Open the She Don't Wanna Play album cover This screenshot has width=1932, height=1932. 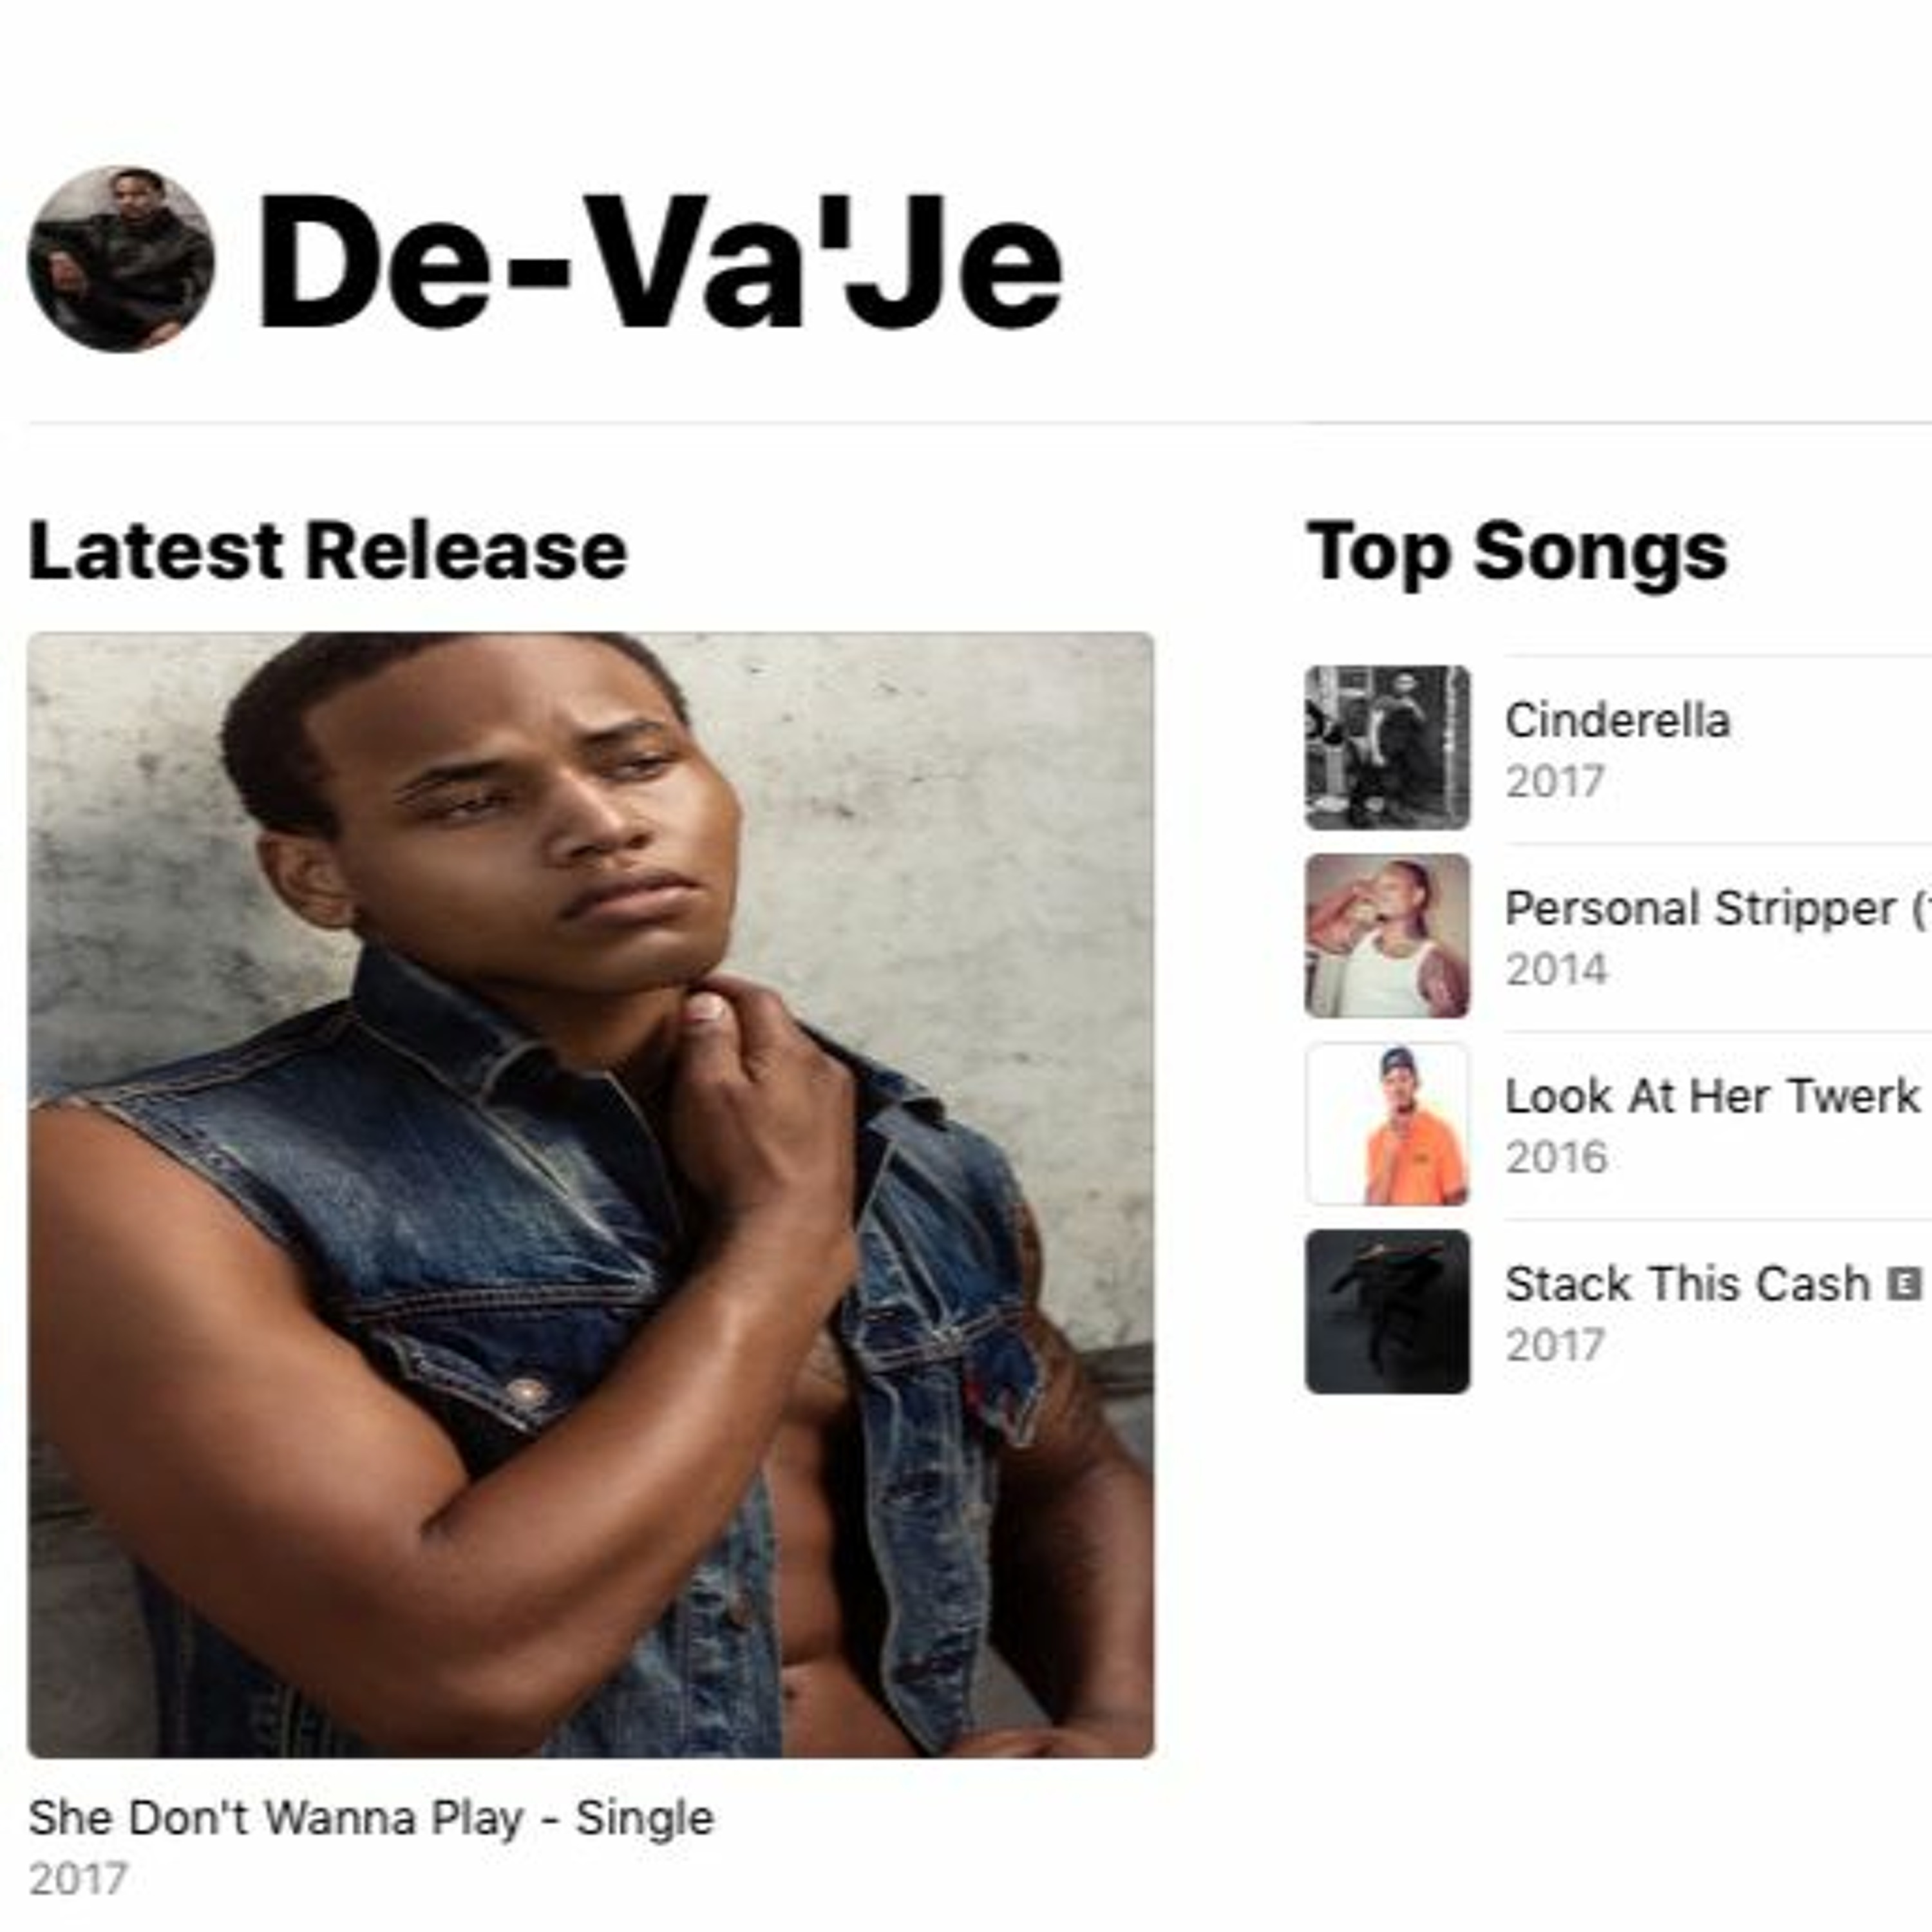click(x=590, y=1195)
